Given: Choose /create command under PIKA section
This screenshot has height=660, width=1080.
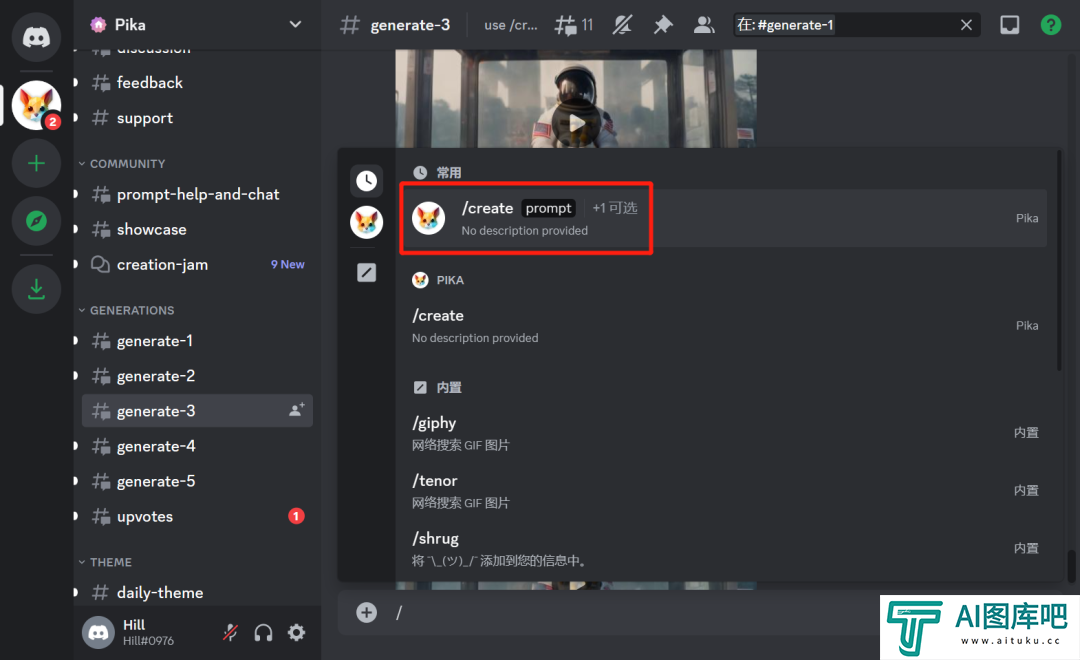Looking at the screenshot, I should pos(725,326).
